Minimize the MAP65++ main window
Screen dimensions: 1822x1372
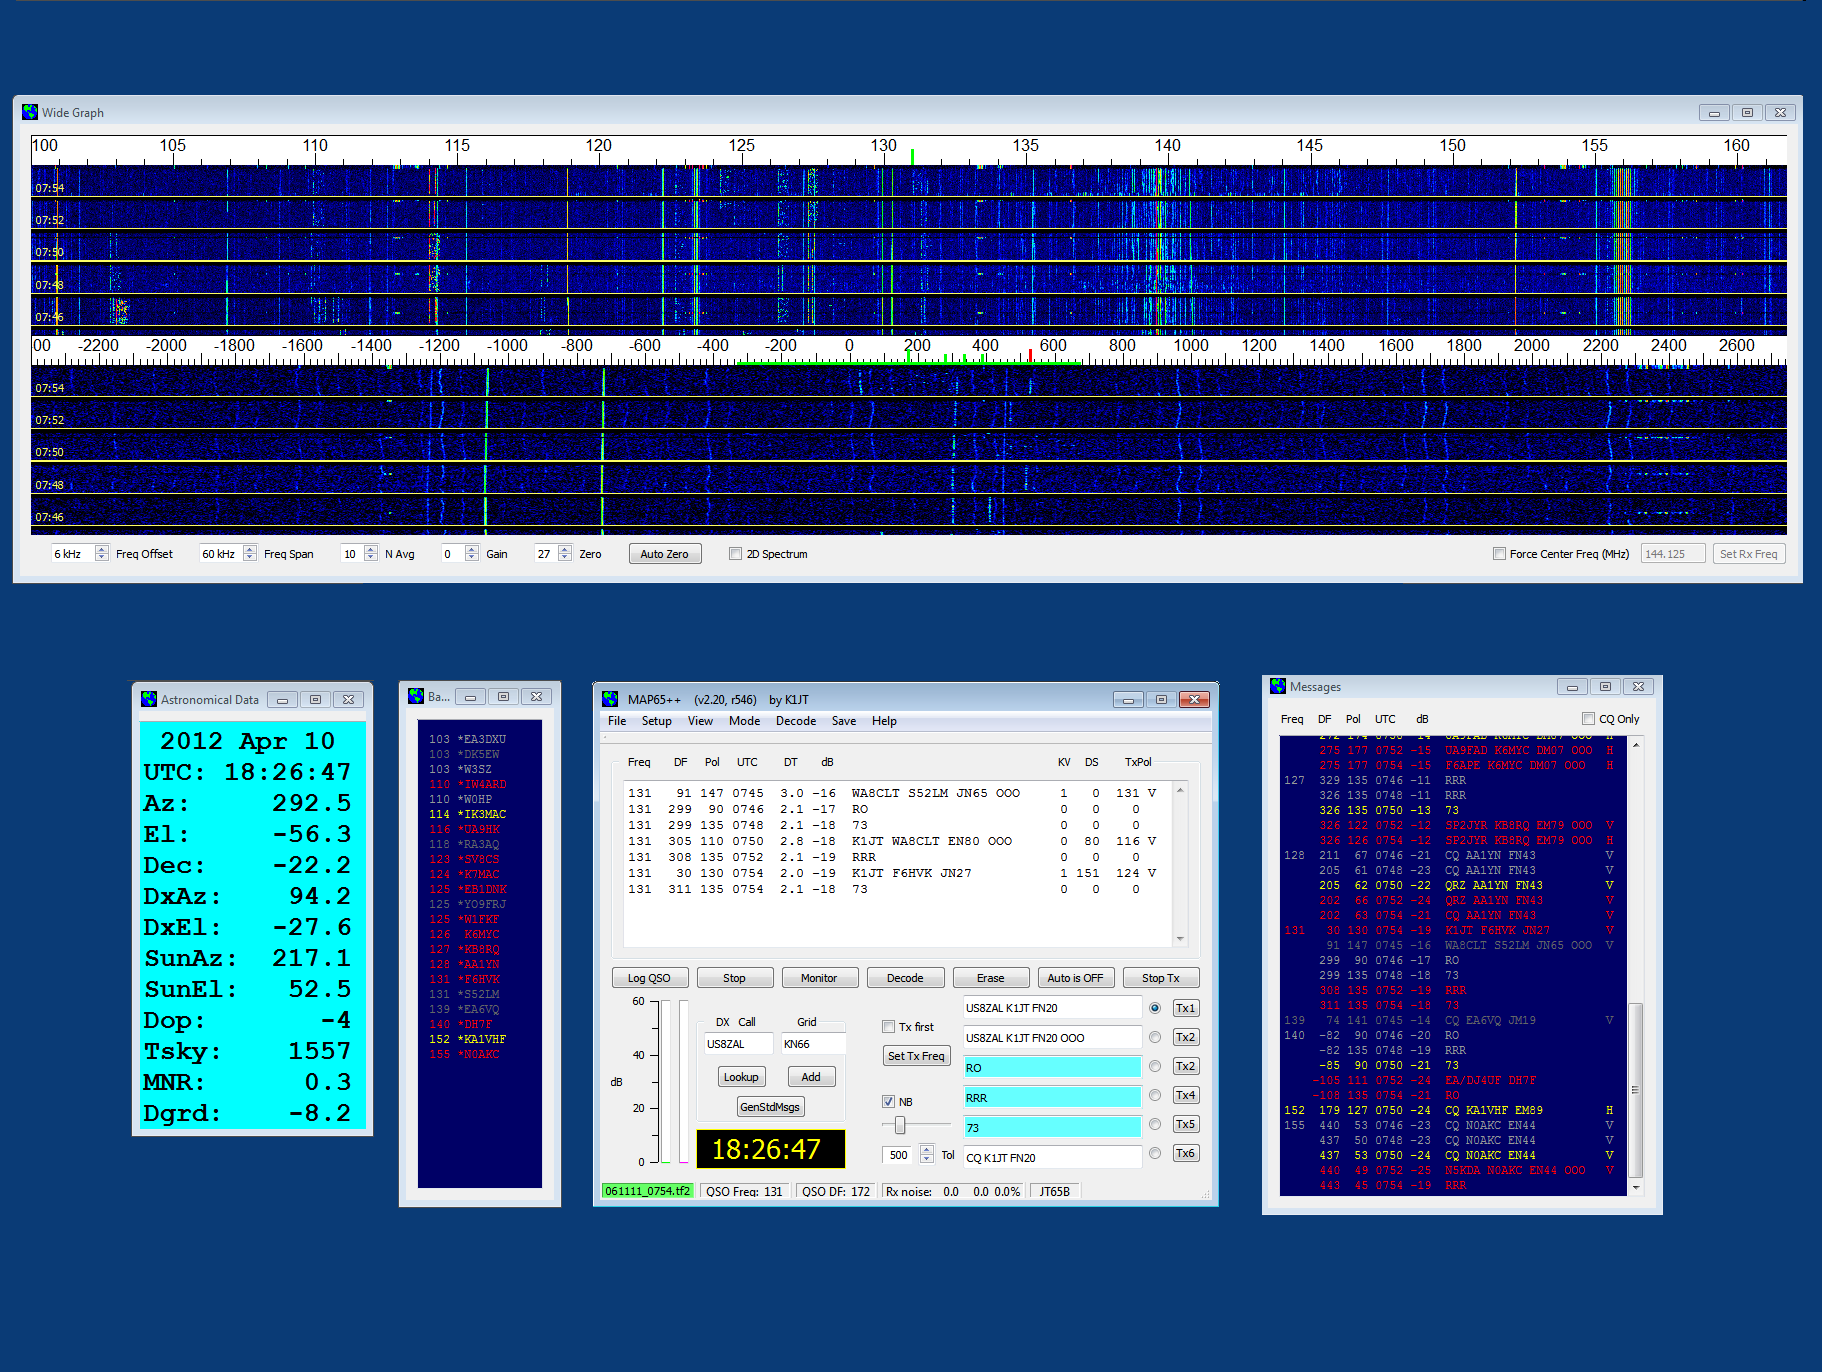(x=1128, y=699)
